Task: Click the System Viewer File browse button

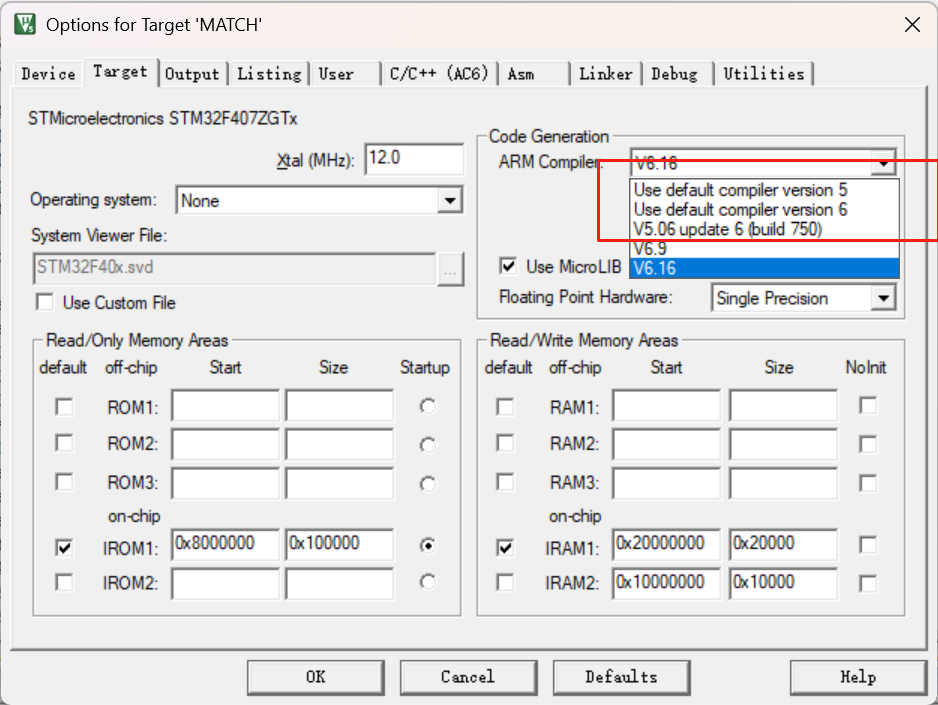Action: (450, 270)
